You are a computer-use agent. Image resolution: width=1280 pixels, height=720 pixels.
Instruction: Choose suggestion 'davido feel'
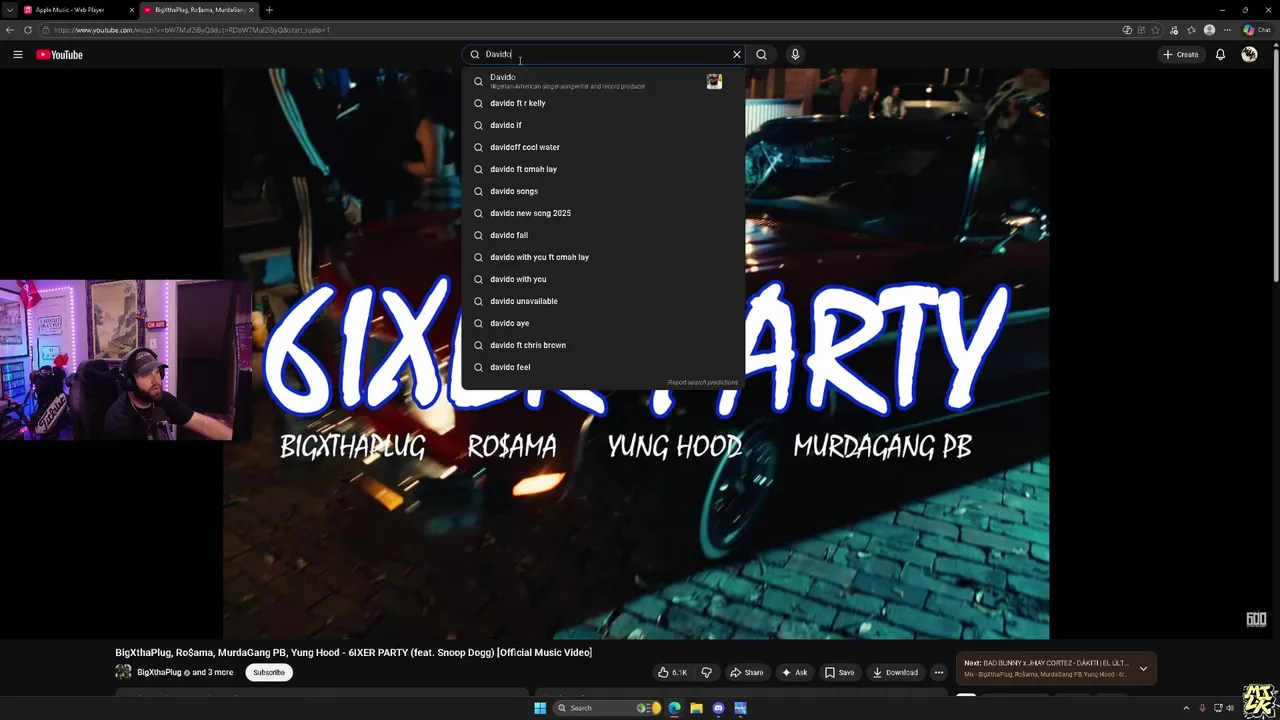[x=603, y=367]
